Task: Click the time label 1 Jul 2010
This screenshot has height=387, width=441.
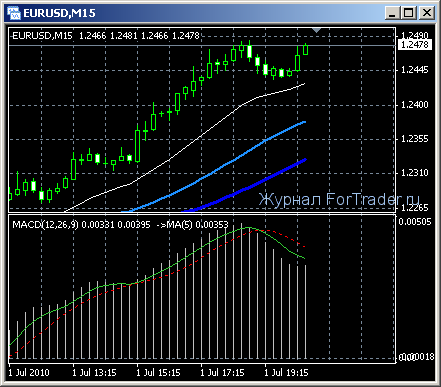Action: pos(29,372)
